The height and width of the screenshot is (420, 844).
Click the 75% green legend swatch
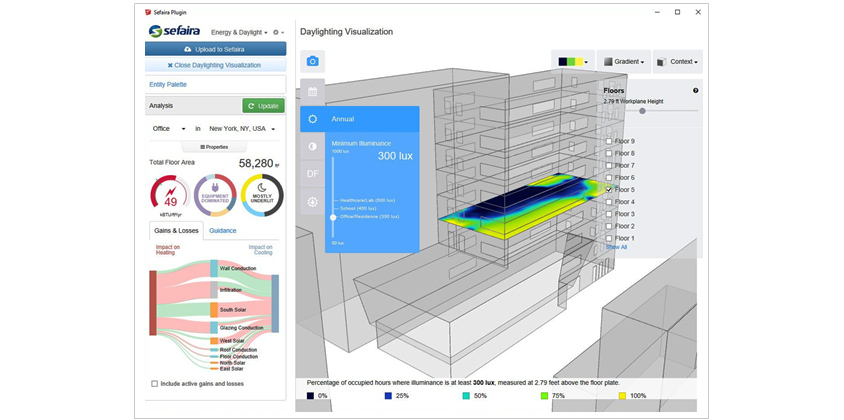(544, 396)
